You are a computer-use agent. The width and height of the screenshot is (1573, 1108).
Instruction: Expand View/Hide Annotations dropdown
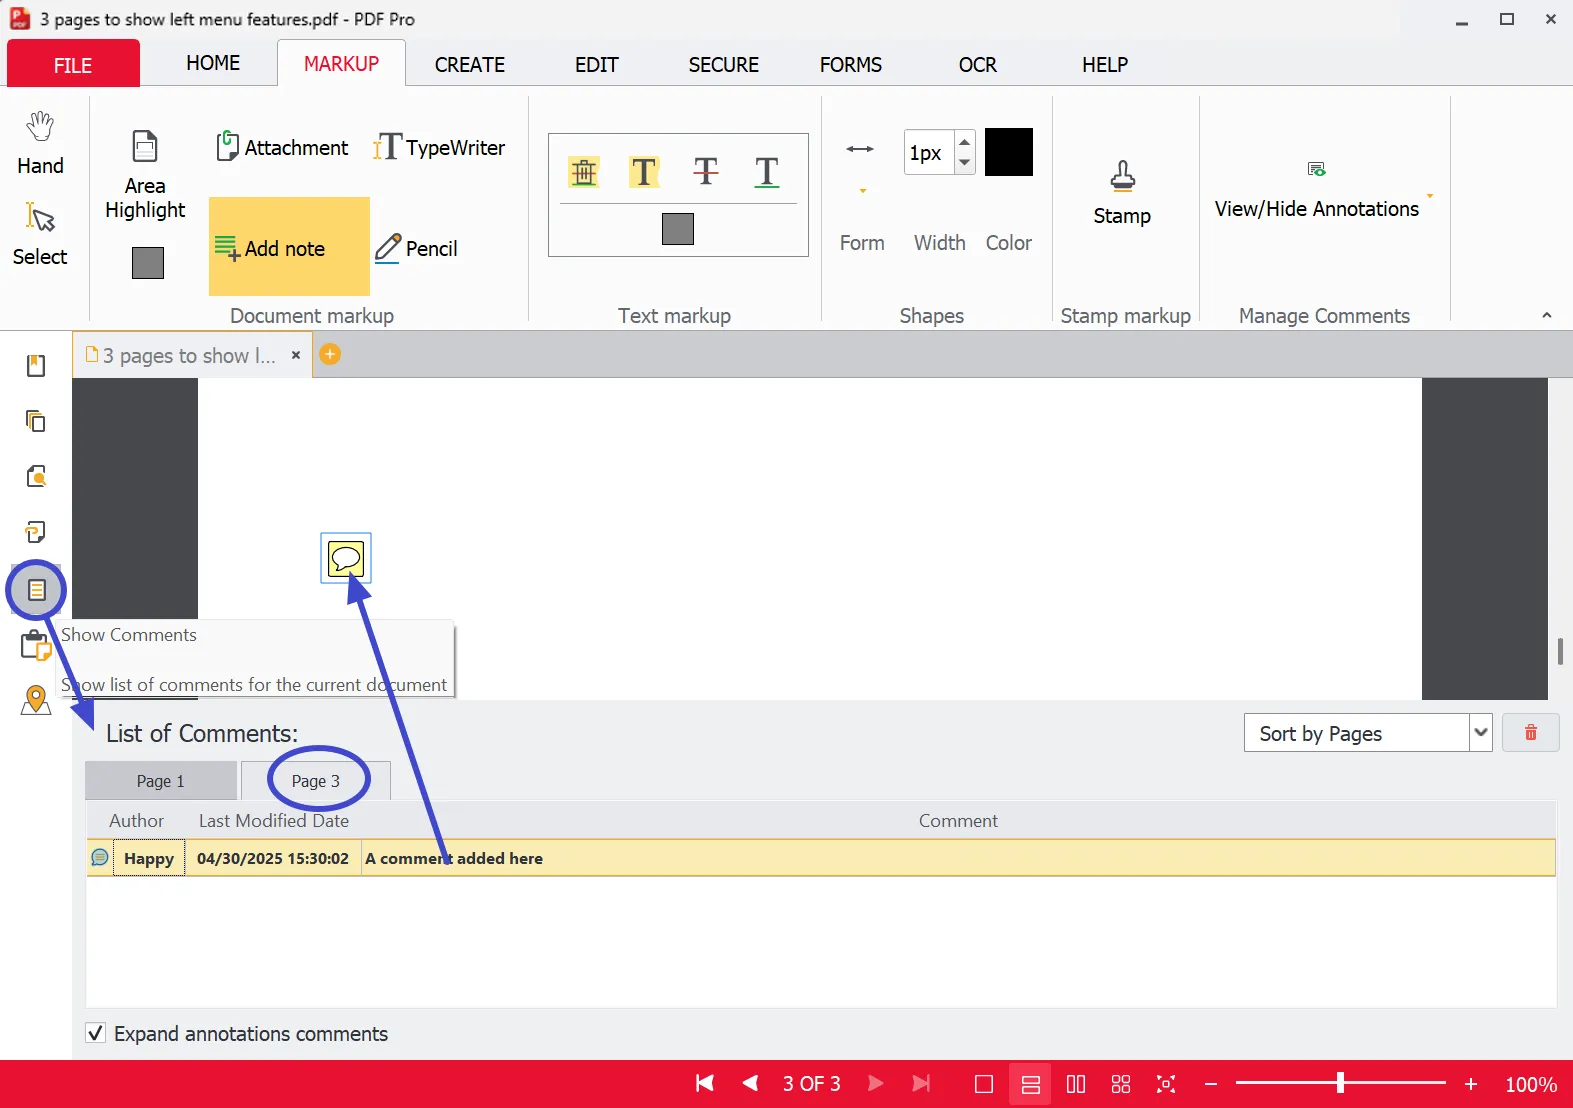pos(1430,196)
